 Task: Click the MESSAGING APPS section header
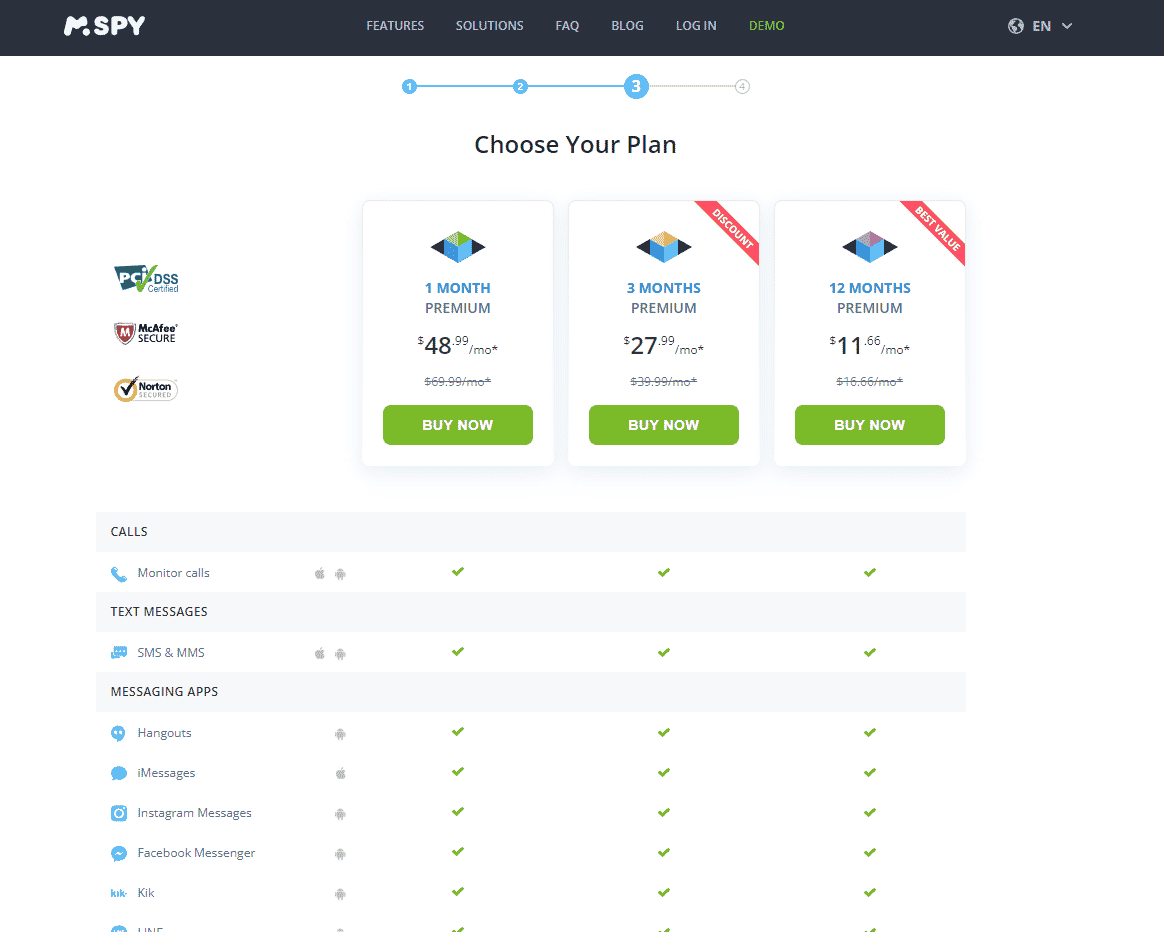pyautogui.click(x=531, y=692)
